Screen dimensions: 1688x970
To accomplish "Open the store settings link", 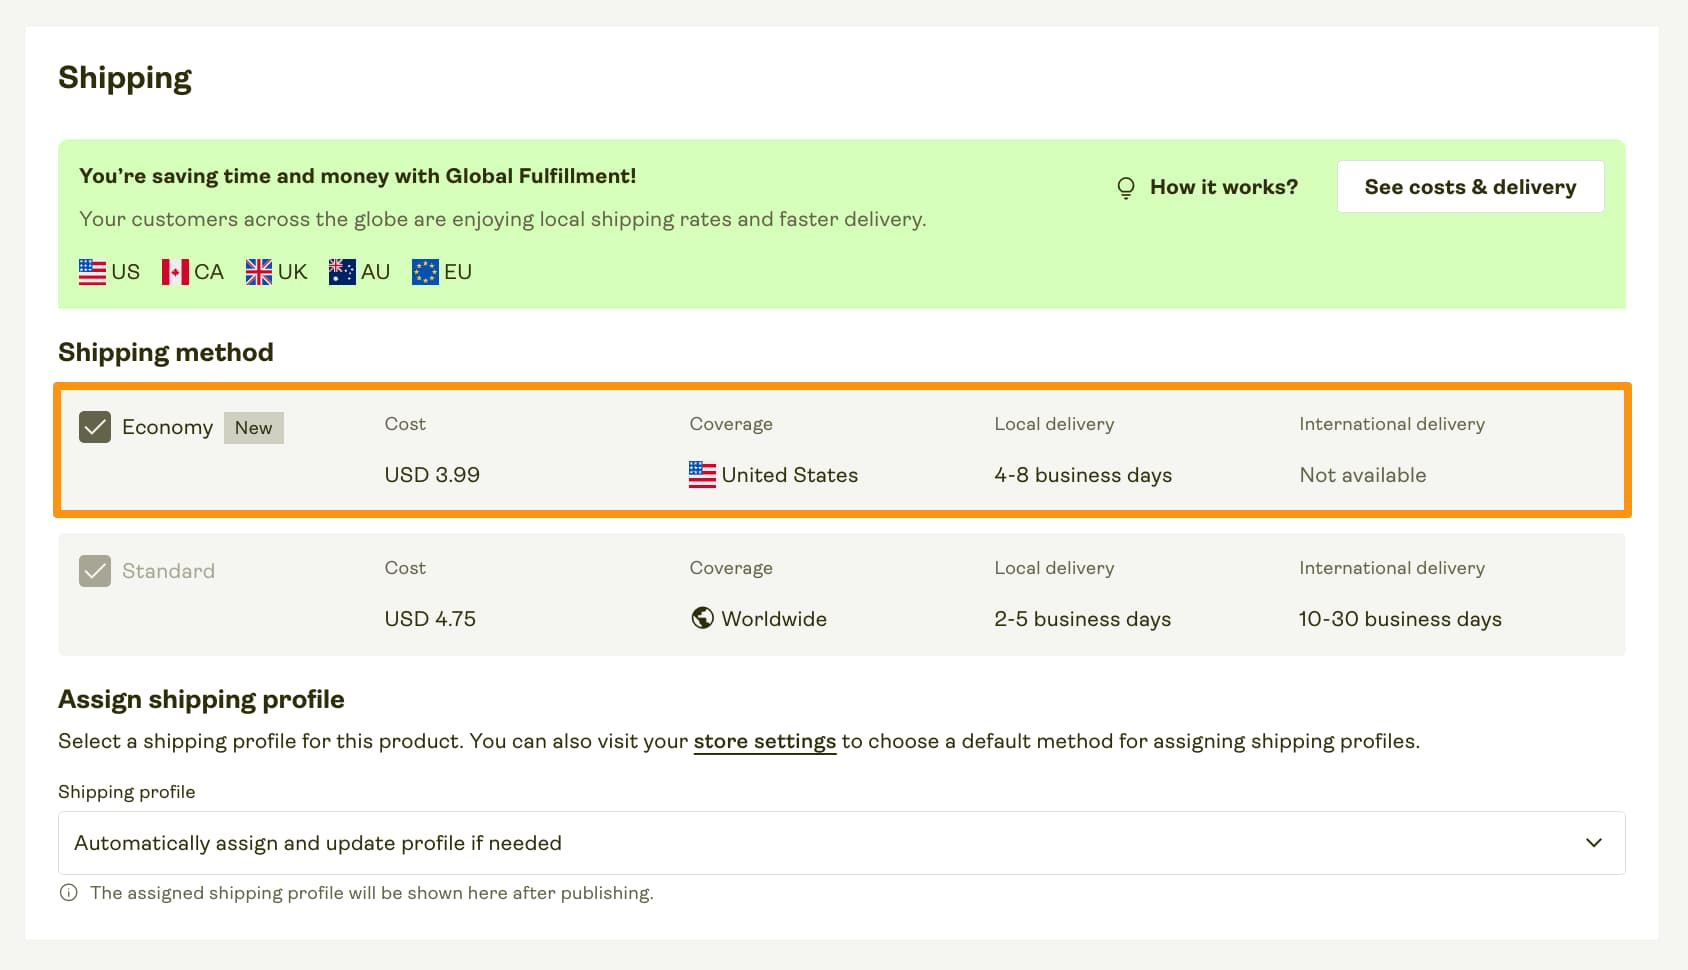I will coord(765,741).
